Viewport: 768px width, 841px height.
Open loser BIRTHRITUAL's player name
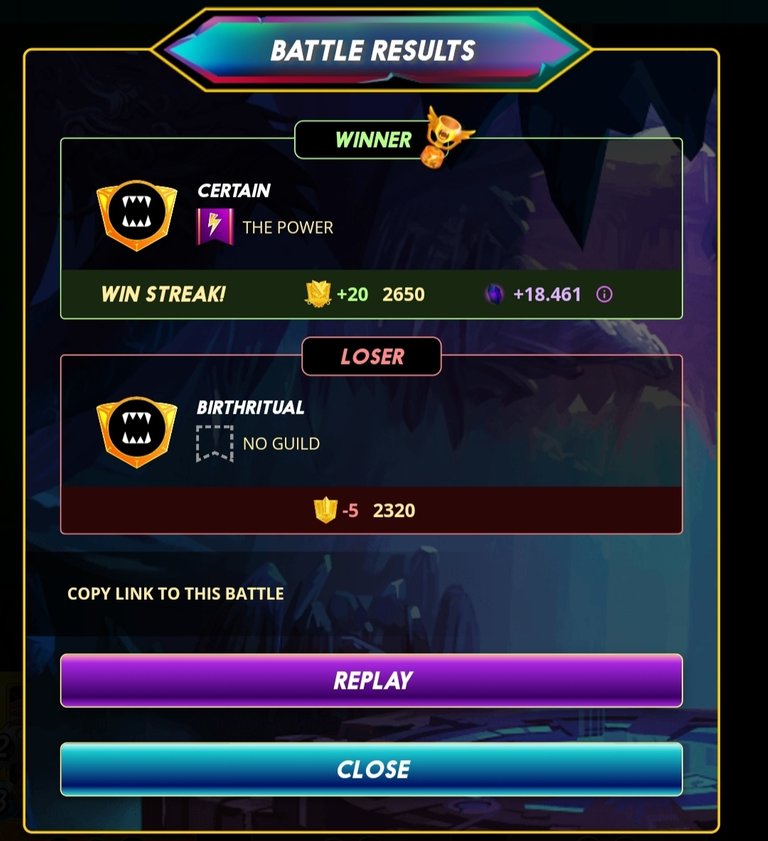coord(250,407)
